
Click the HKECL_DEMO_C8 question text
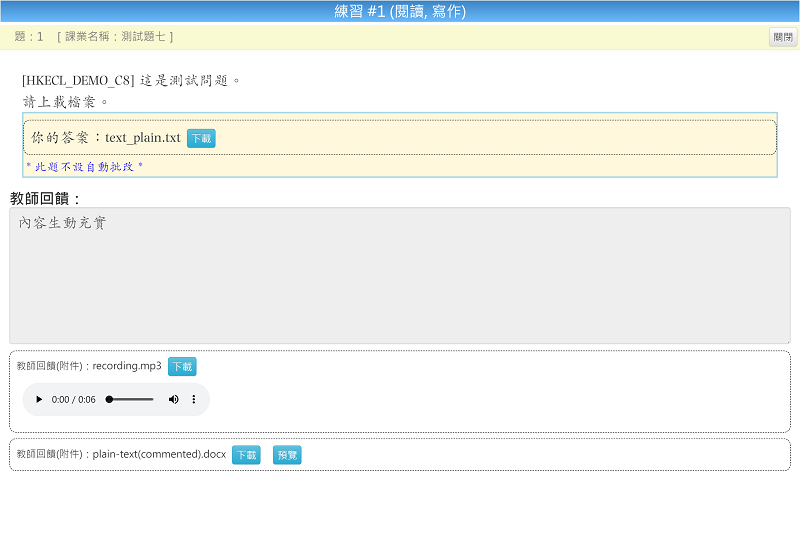point(131,80)
